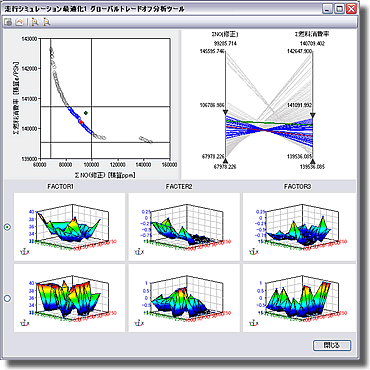Screen dimensions: 370x370
Task: Select the upper row radio button
Action: tap(7, 227)
